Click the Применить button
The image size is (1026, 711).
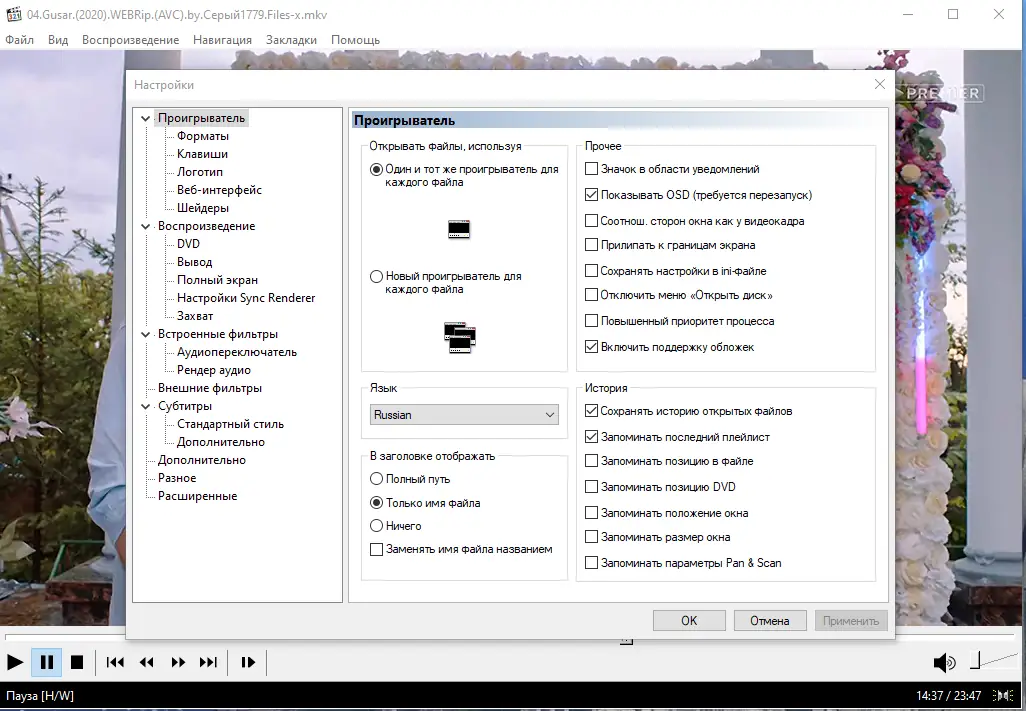coord(851,621)
